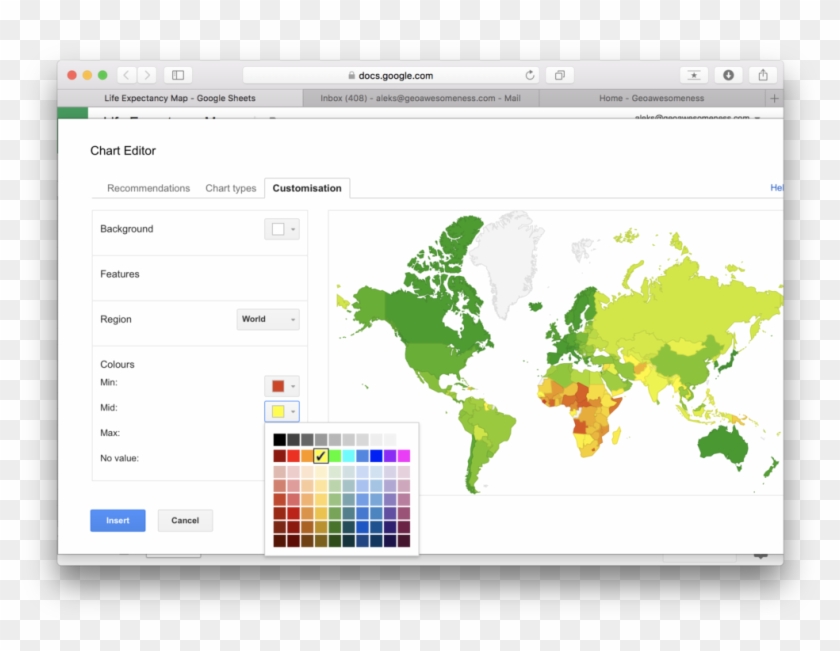This screenshot has width=840, height=651.
Task: Click the padlock icon in the address bar
Action: (x=352, y=74)
